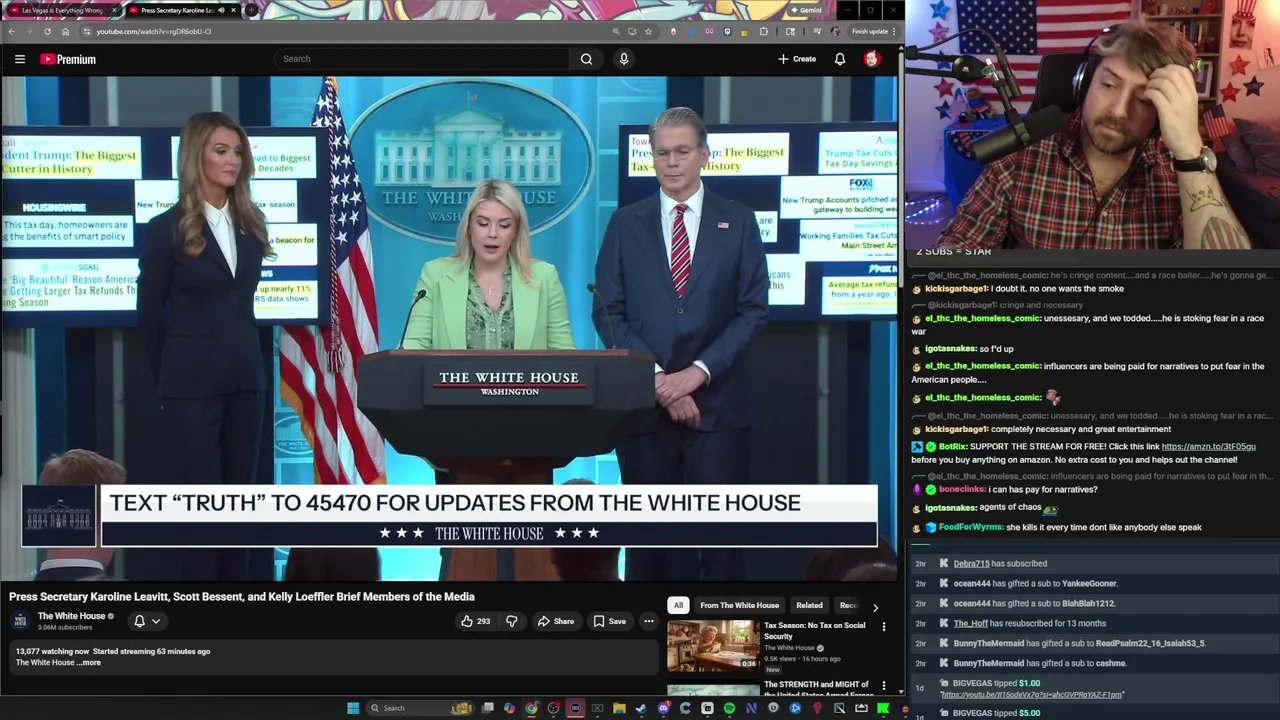Open Chrome menu via Finish update
This screenshot has height=720, width=1280.
coord(874,31)
